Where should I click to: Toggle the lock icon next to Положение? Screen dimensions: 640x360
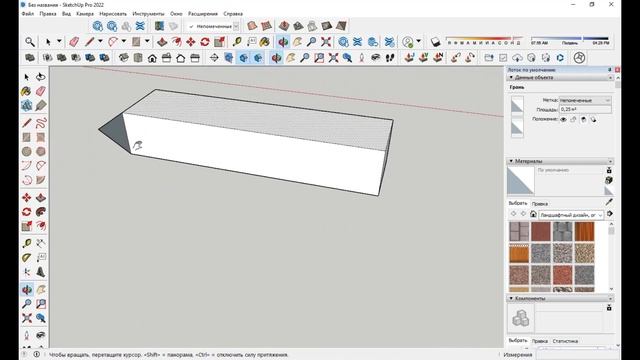pos(573,120)
